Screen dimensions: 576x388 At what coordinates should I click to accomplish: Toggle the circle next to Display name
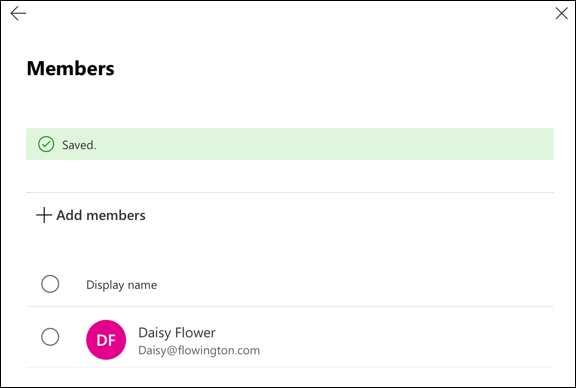50,284
